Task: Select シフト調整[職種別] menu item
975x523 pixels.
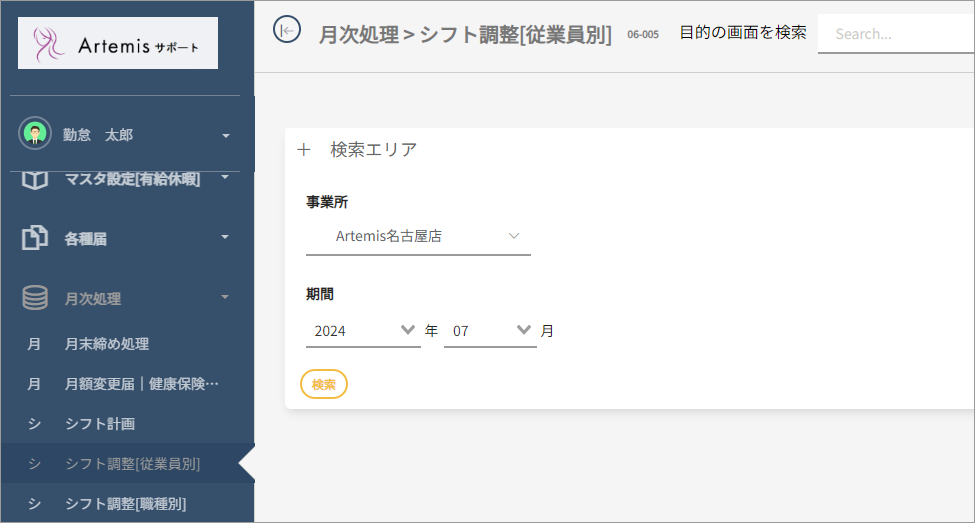Action: click(x=125, y=503)
